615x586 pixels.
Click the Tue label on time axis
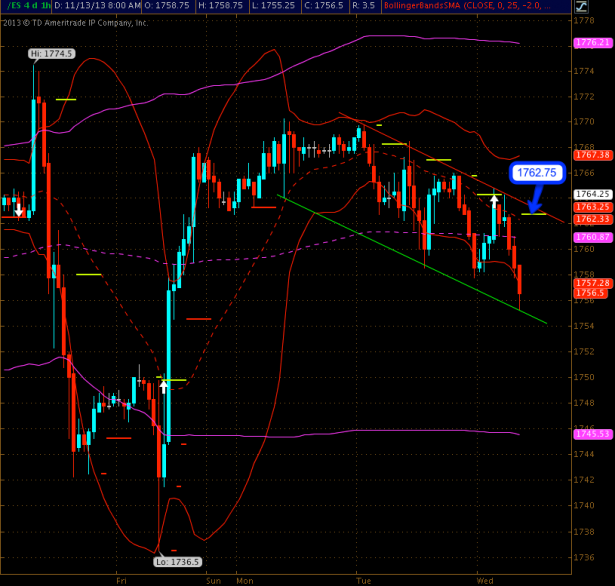coord(363,579)
